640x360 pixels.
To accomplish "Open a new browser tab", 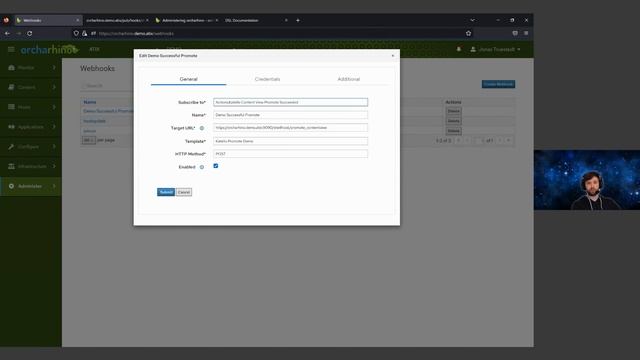I will click(298, 20).
